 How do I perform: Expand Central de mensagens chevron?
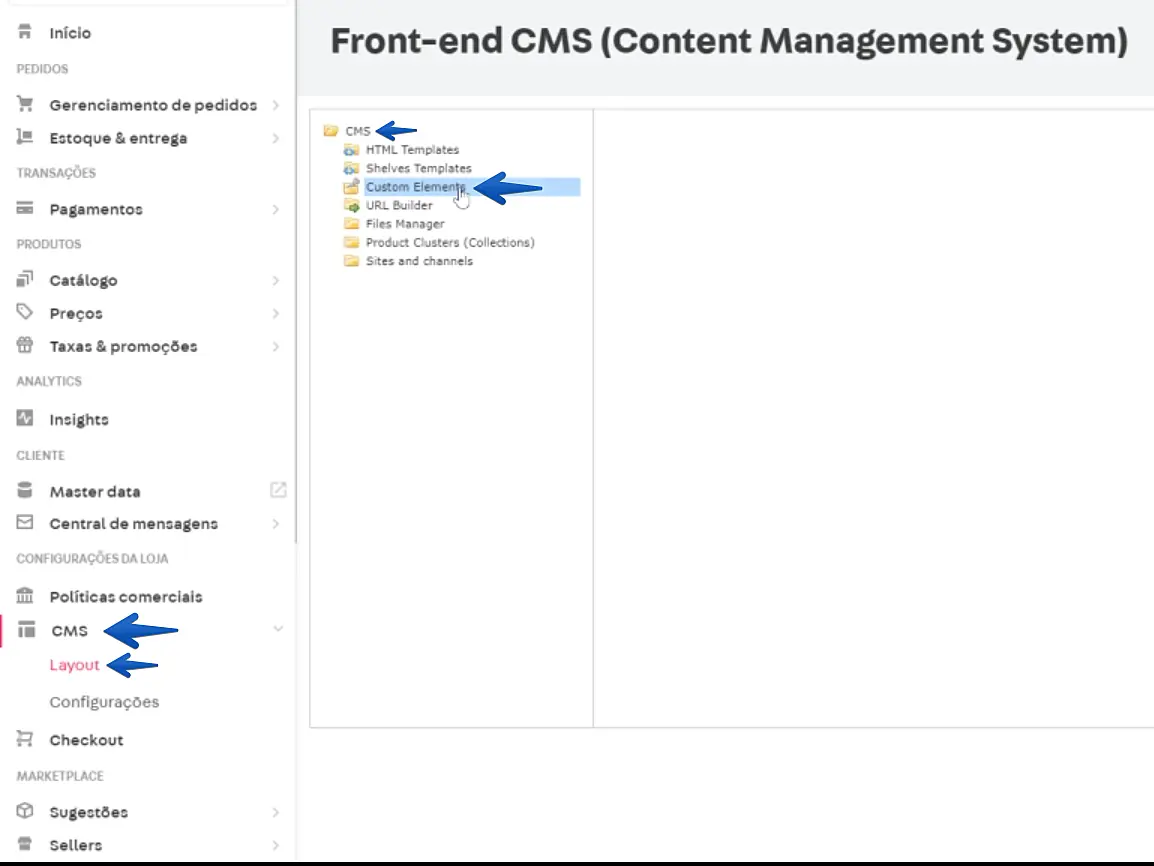pos(275,523)
